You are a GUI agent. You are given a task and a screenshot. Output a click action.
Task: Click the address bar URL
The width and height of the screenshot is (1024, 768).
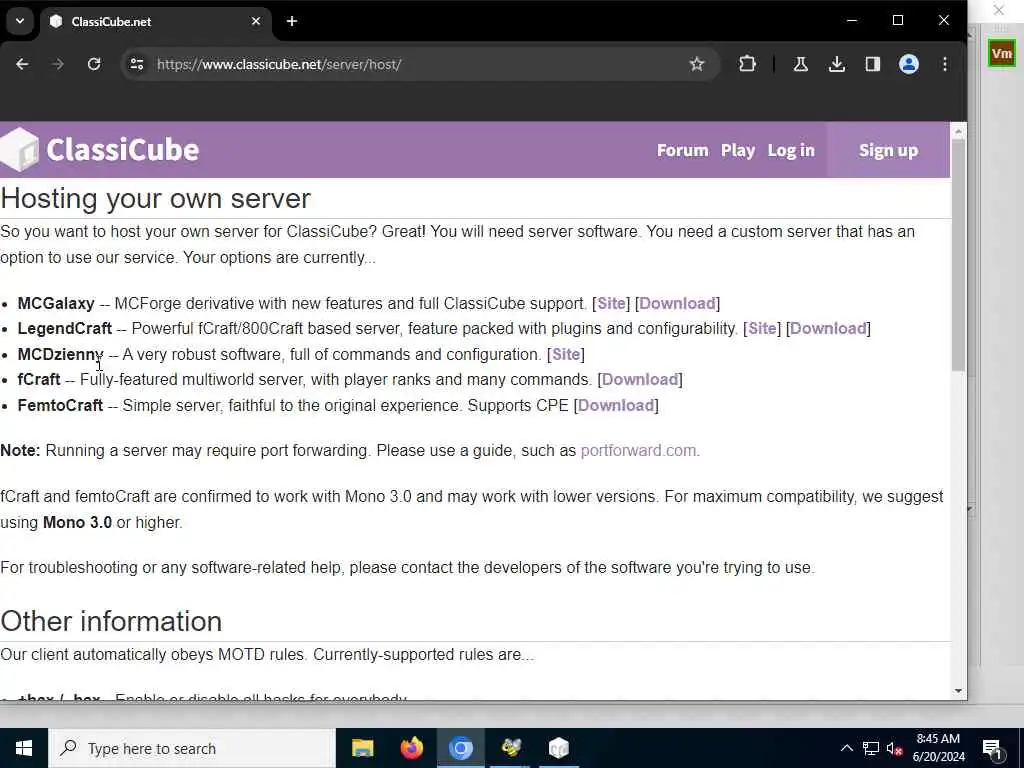pos(279,64)
